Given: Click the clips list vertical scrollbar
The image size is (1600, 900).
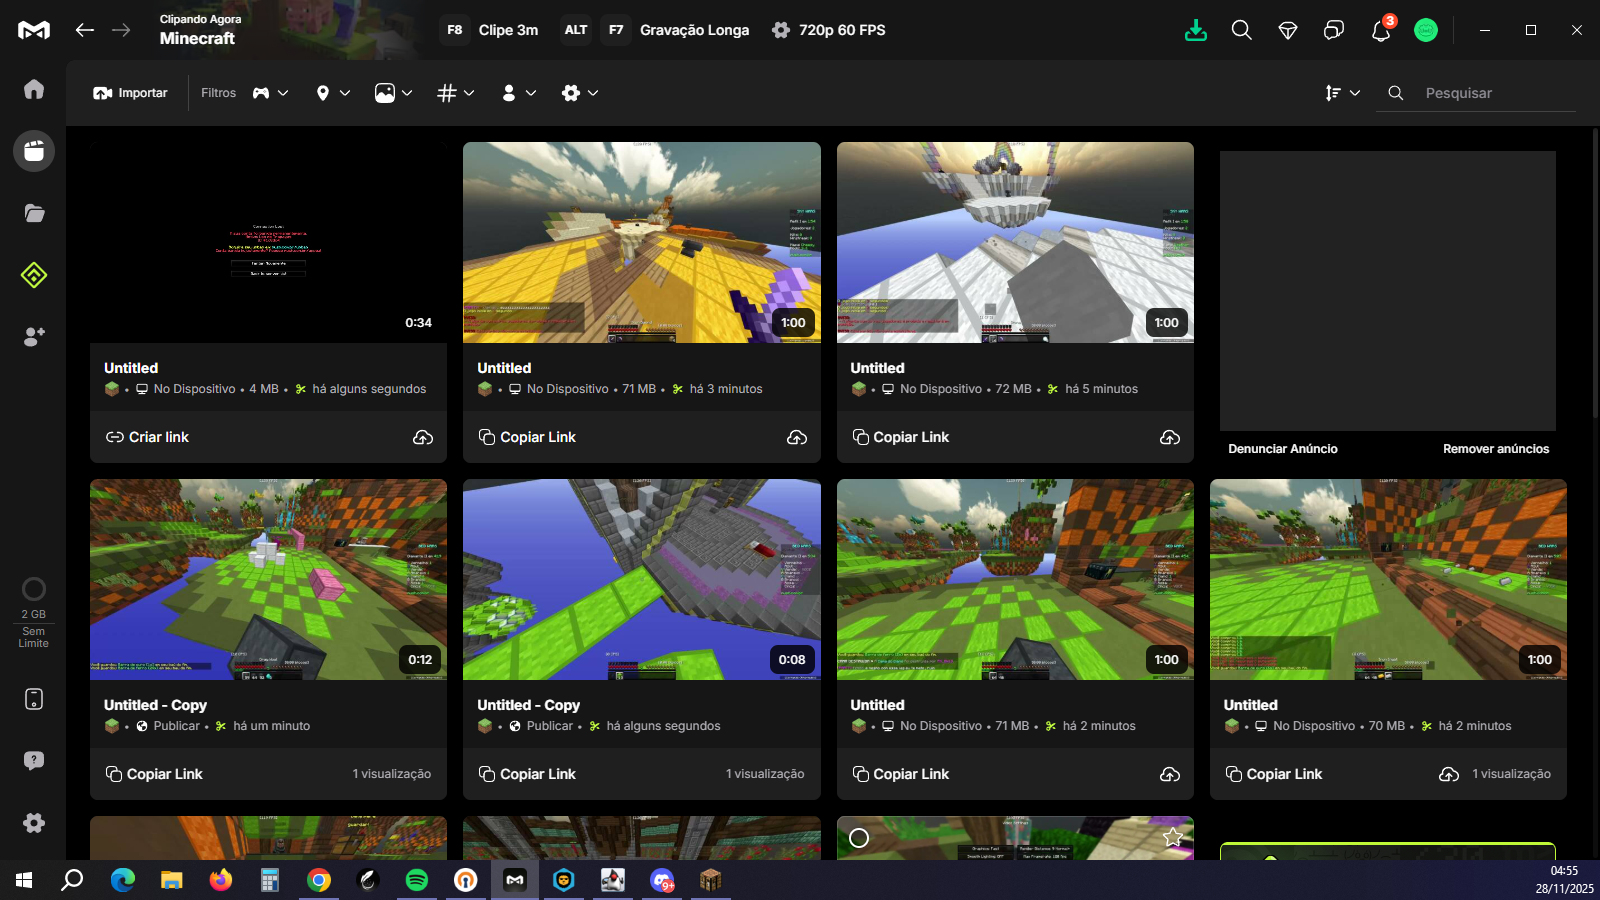Looking at the screenshot, I should (1596, 274).
